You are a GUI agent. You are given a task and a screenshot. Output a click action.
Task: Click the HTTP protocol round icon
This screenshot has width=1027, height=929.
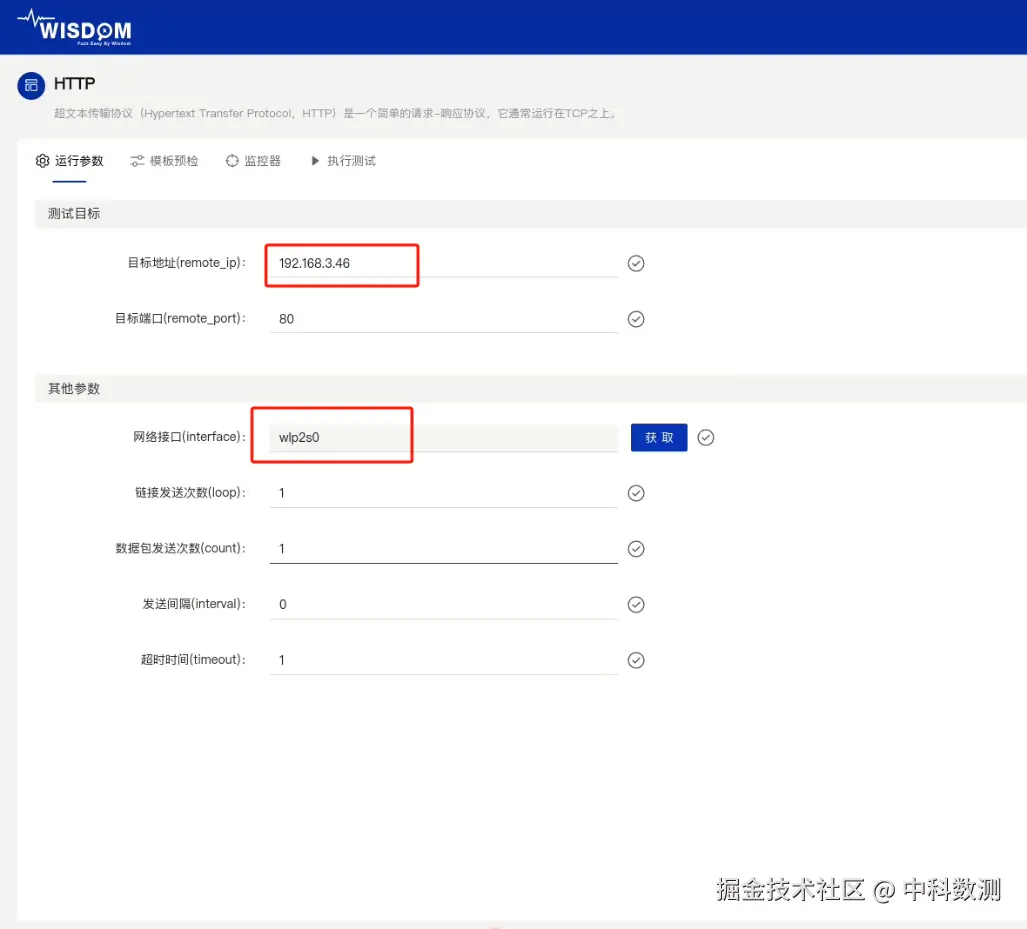[x=31, y=85]
